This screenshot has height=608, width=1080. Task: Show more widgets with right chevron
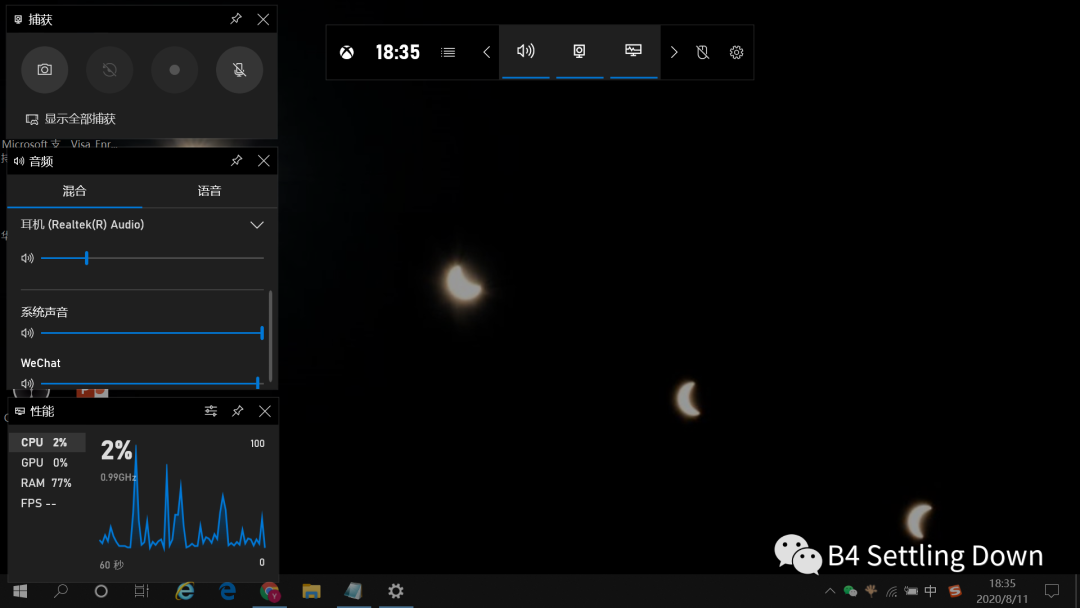point(674,52)
